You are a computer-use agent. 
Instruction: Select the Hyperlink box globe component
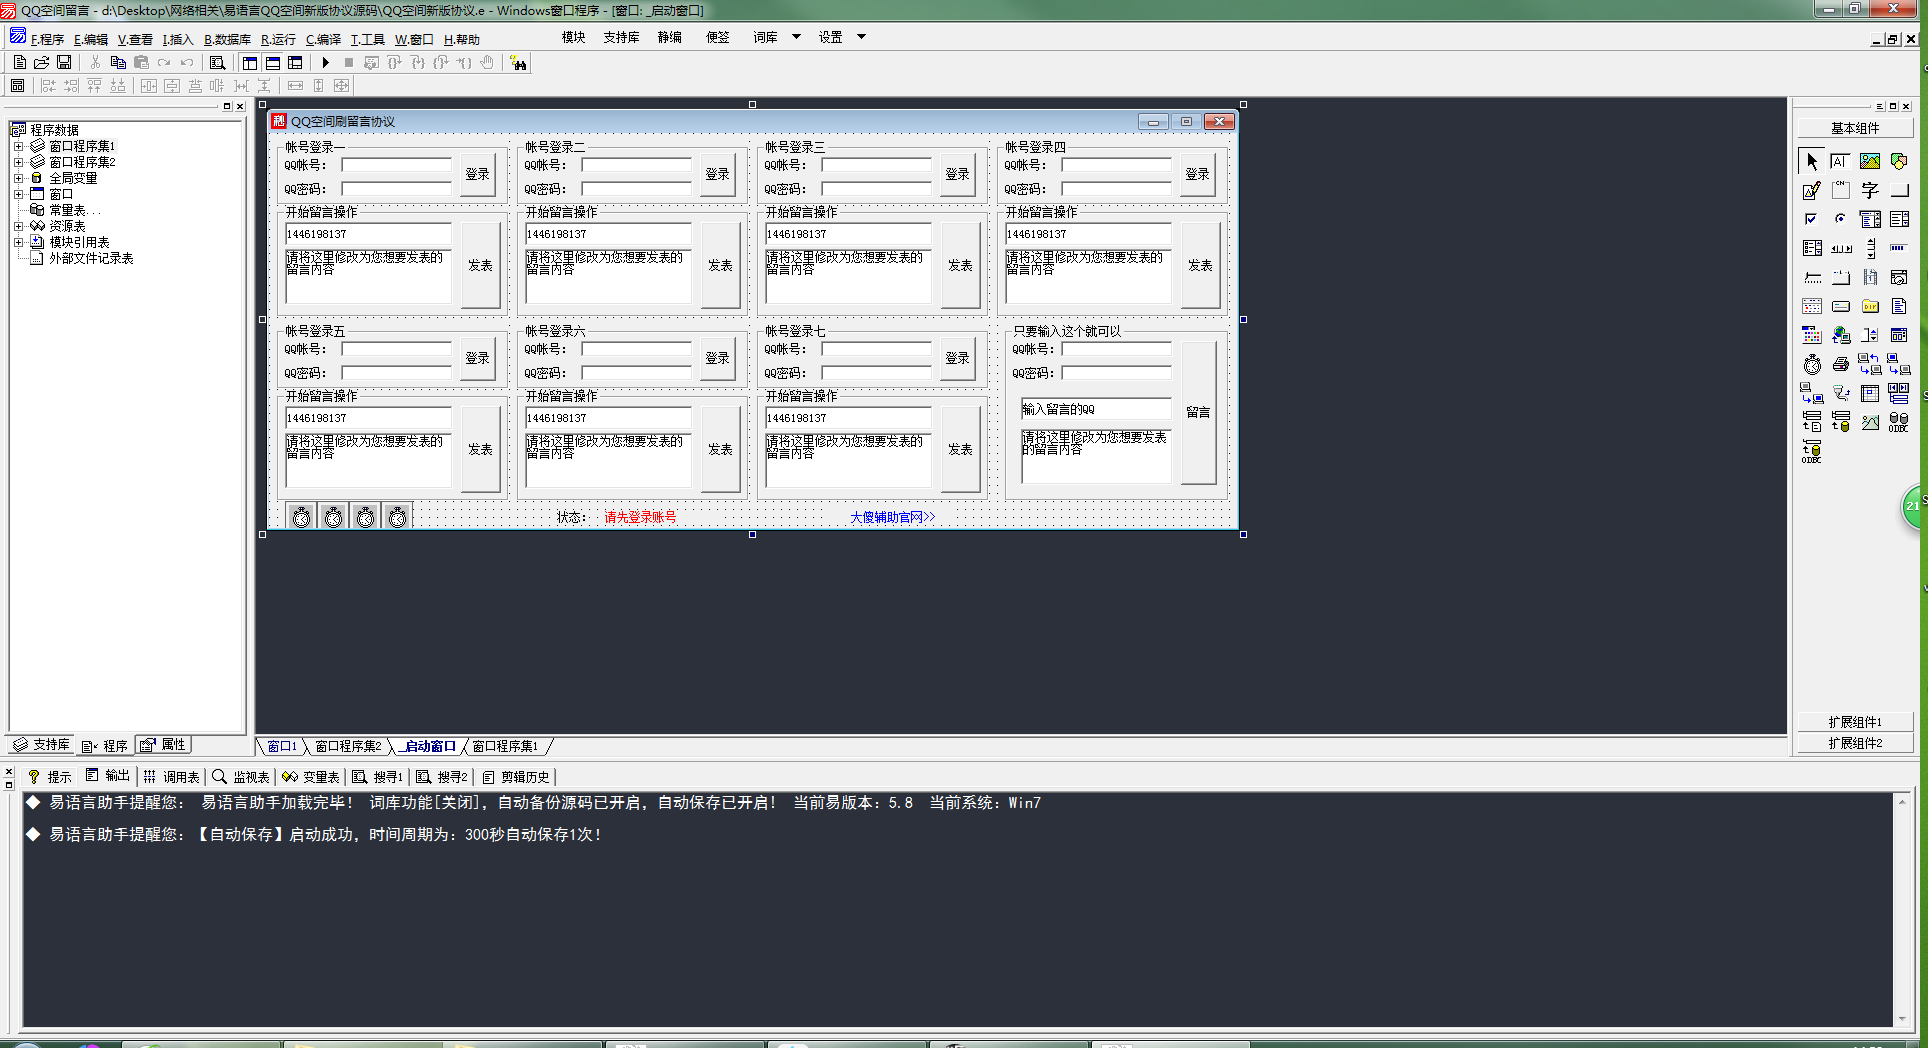click(x=1841, y=335)
